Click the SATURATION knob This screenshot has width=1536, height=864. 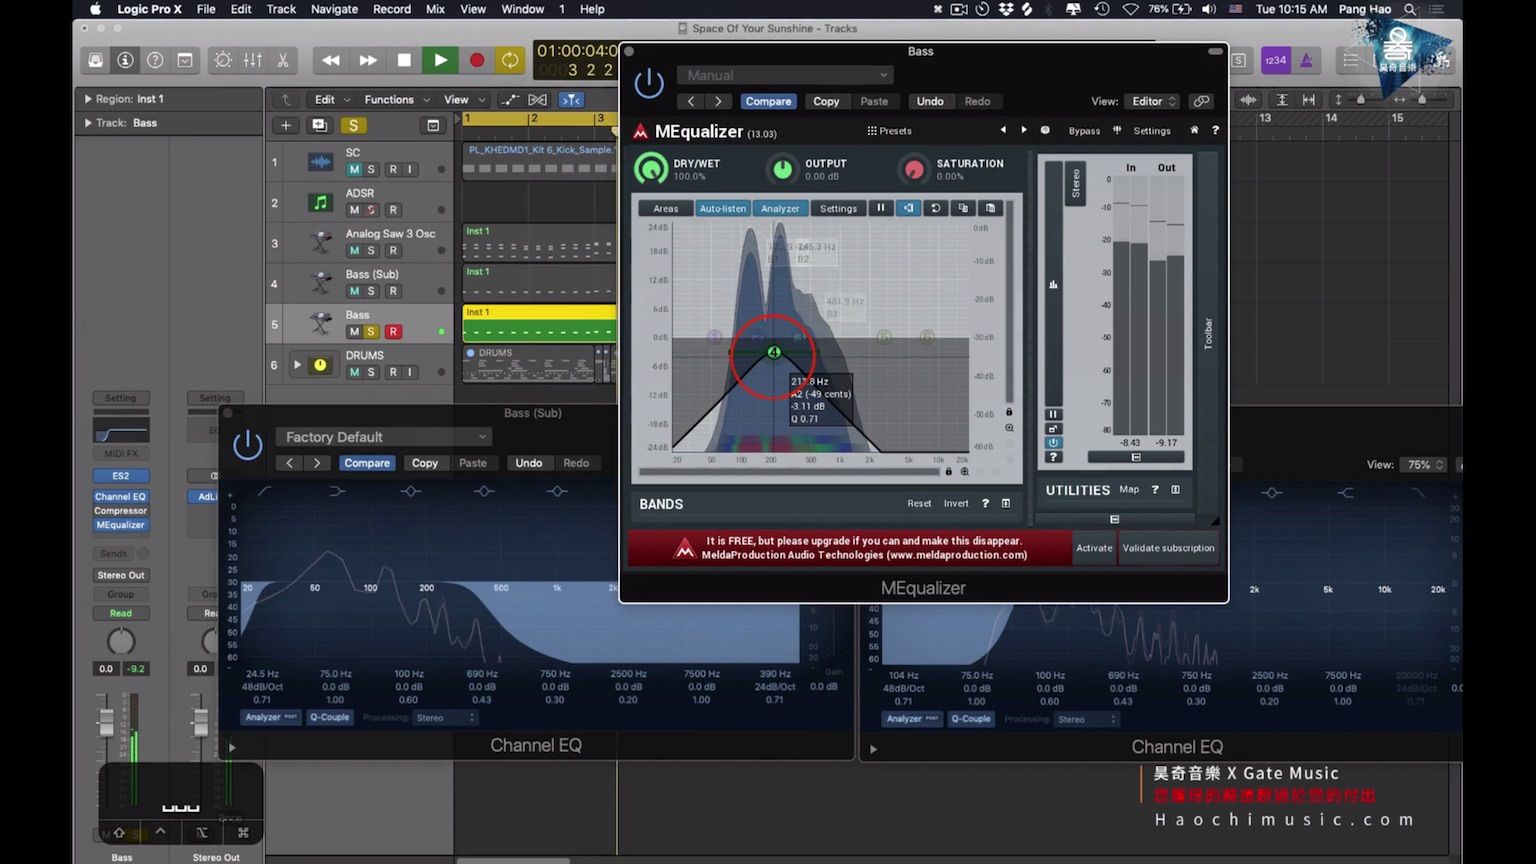pos(914,169)
